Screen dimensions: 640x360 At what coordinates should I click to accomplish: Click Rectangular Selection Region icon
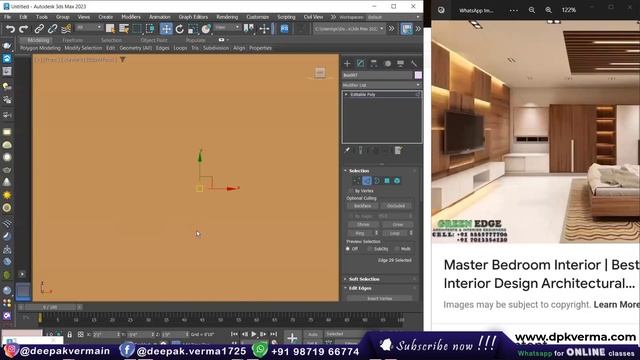coord(137,29)
